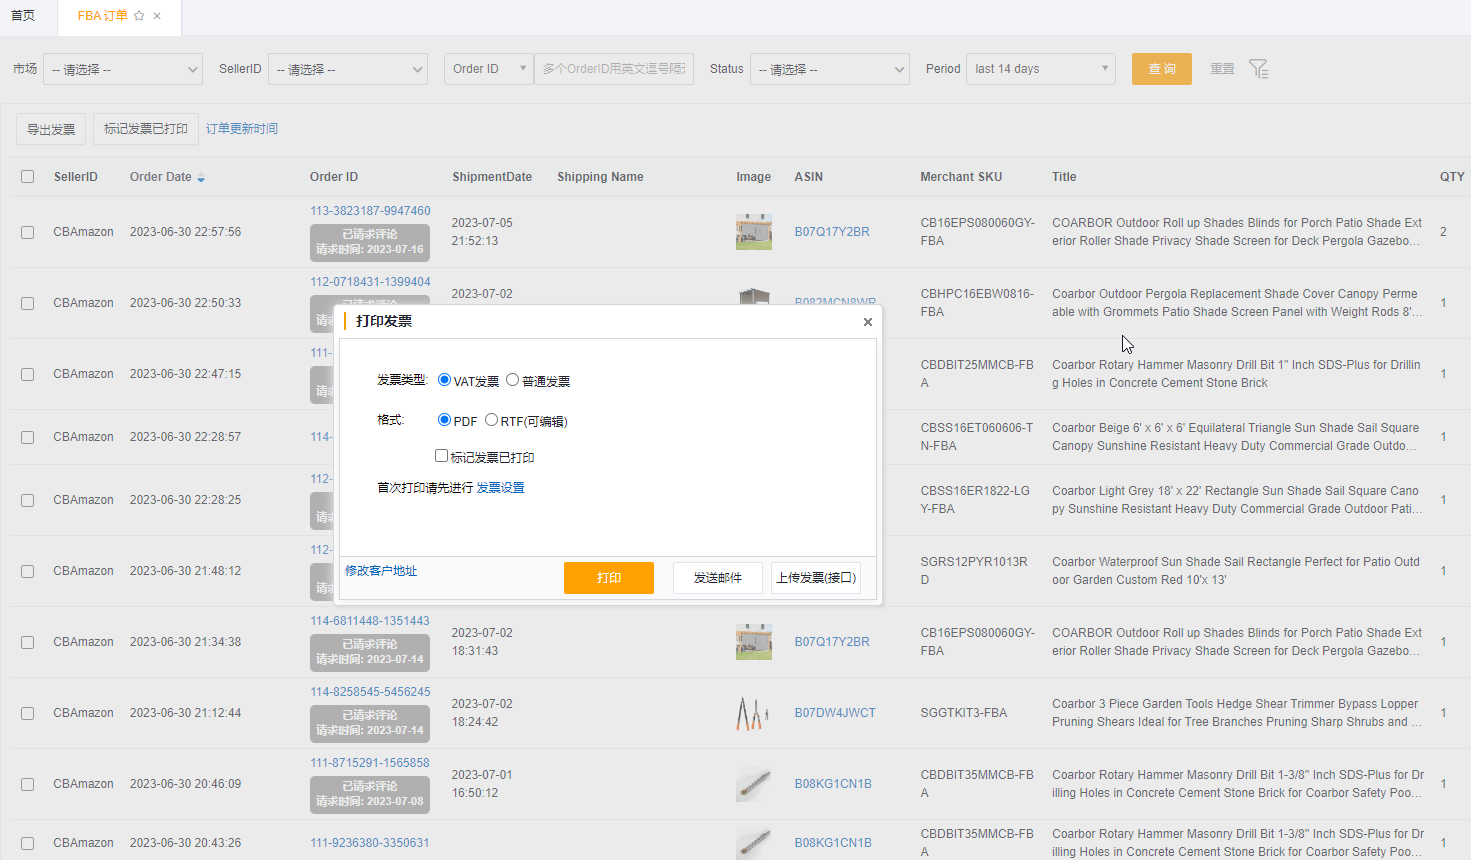
Task: Expand Period last 14 days dropdown
Action: coord(1040,69)
